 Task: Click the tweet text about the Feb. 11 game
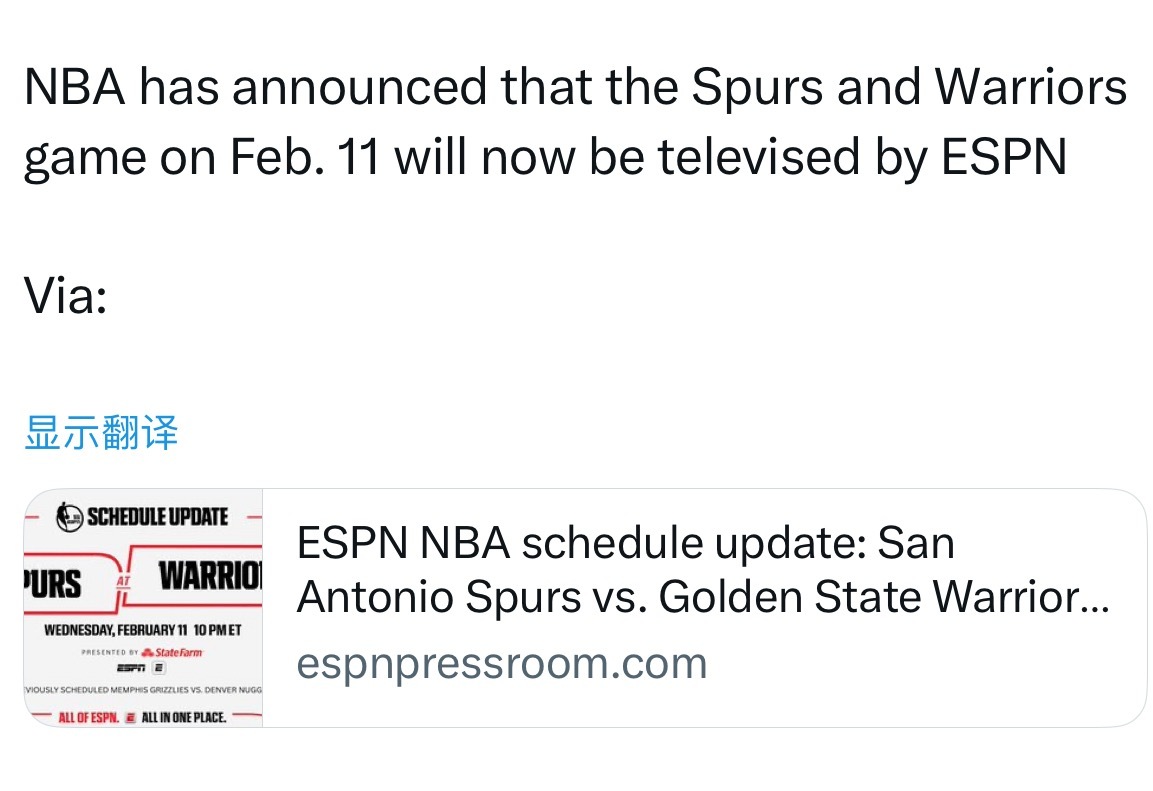pyautogui.click(x=570, y=120)
